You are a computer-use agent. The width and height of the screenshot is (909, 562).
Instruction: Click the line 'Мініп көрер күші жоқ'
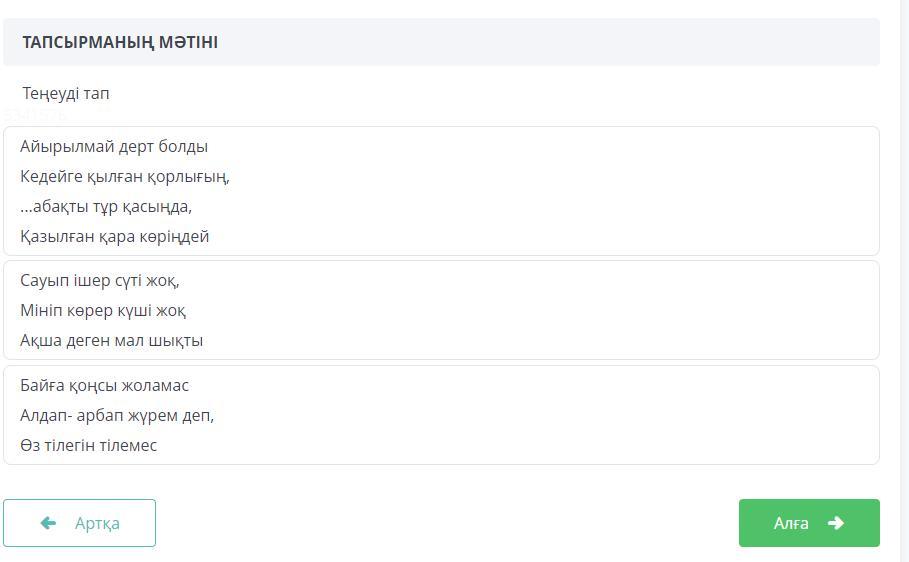[x=103, y=310]
